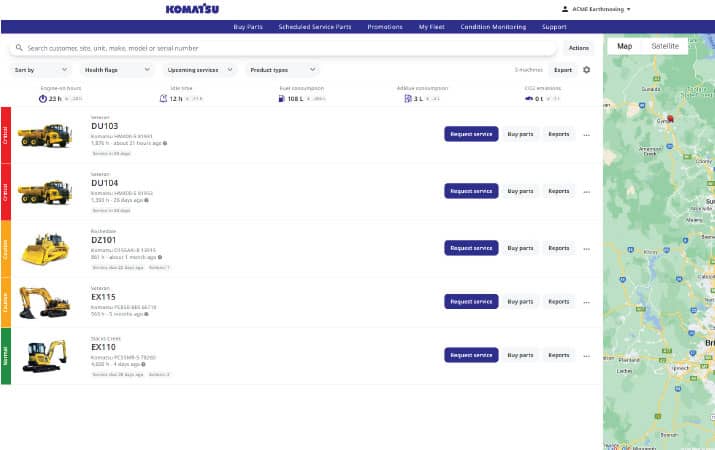The width and height of the screenshot is (715, 450).
Task: Click the info icon beside DU103 hours
Action: [x=165, y=143]
